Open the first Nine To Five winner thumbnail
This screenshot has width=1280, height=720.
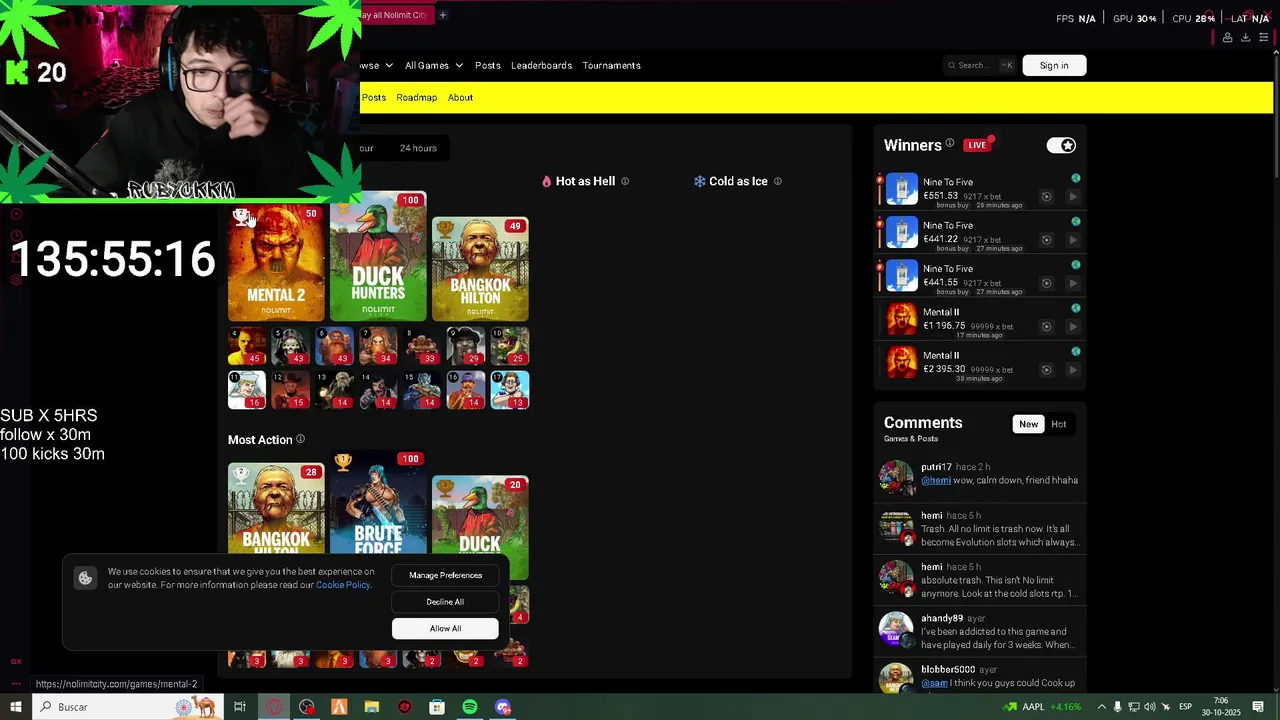(x=901, y=189)
